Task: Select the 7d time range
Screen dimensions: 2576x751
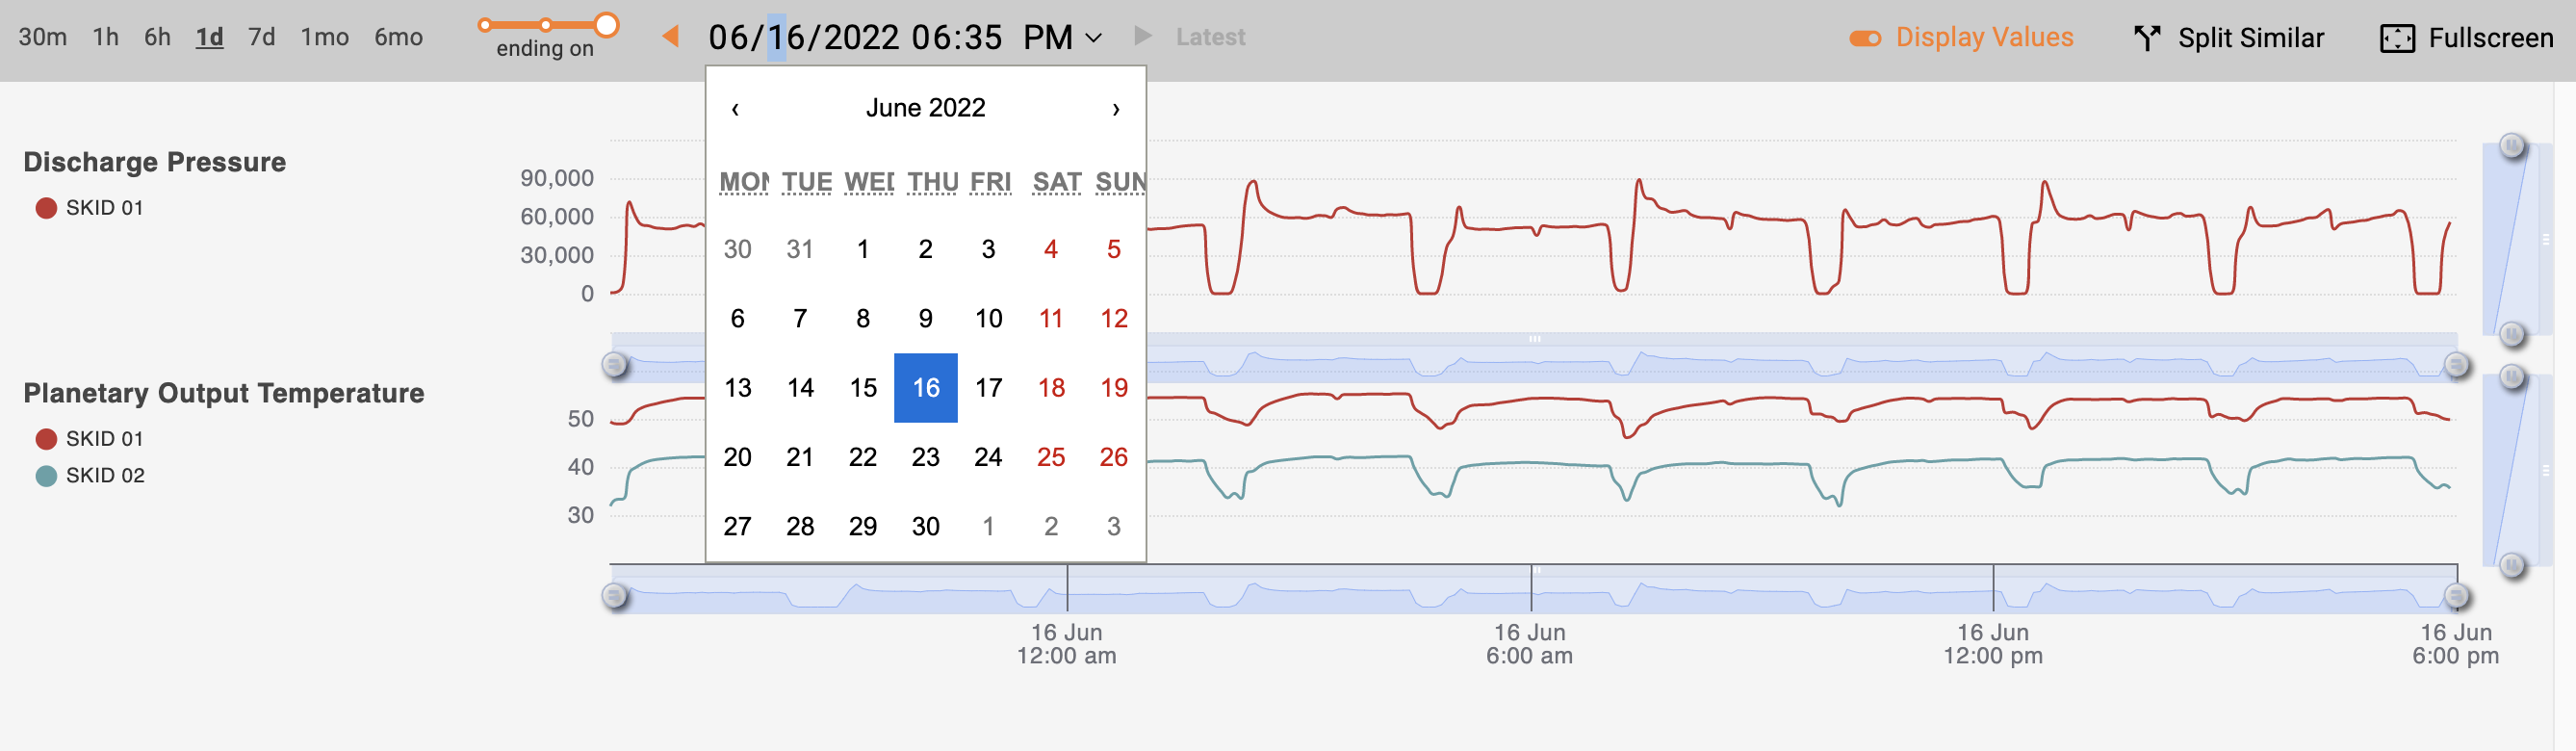Action: coord(261,37)
